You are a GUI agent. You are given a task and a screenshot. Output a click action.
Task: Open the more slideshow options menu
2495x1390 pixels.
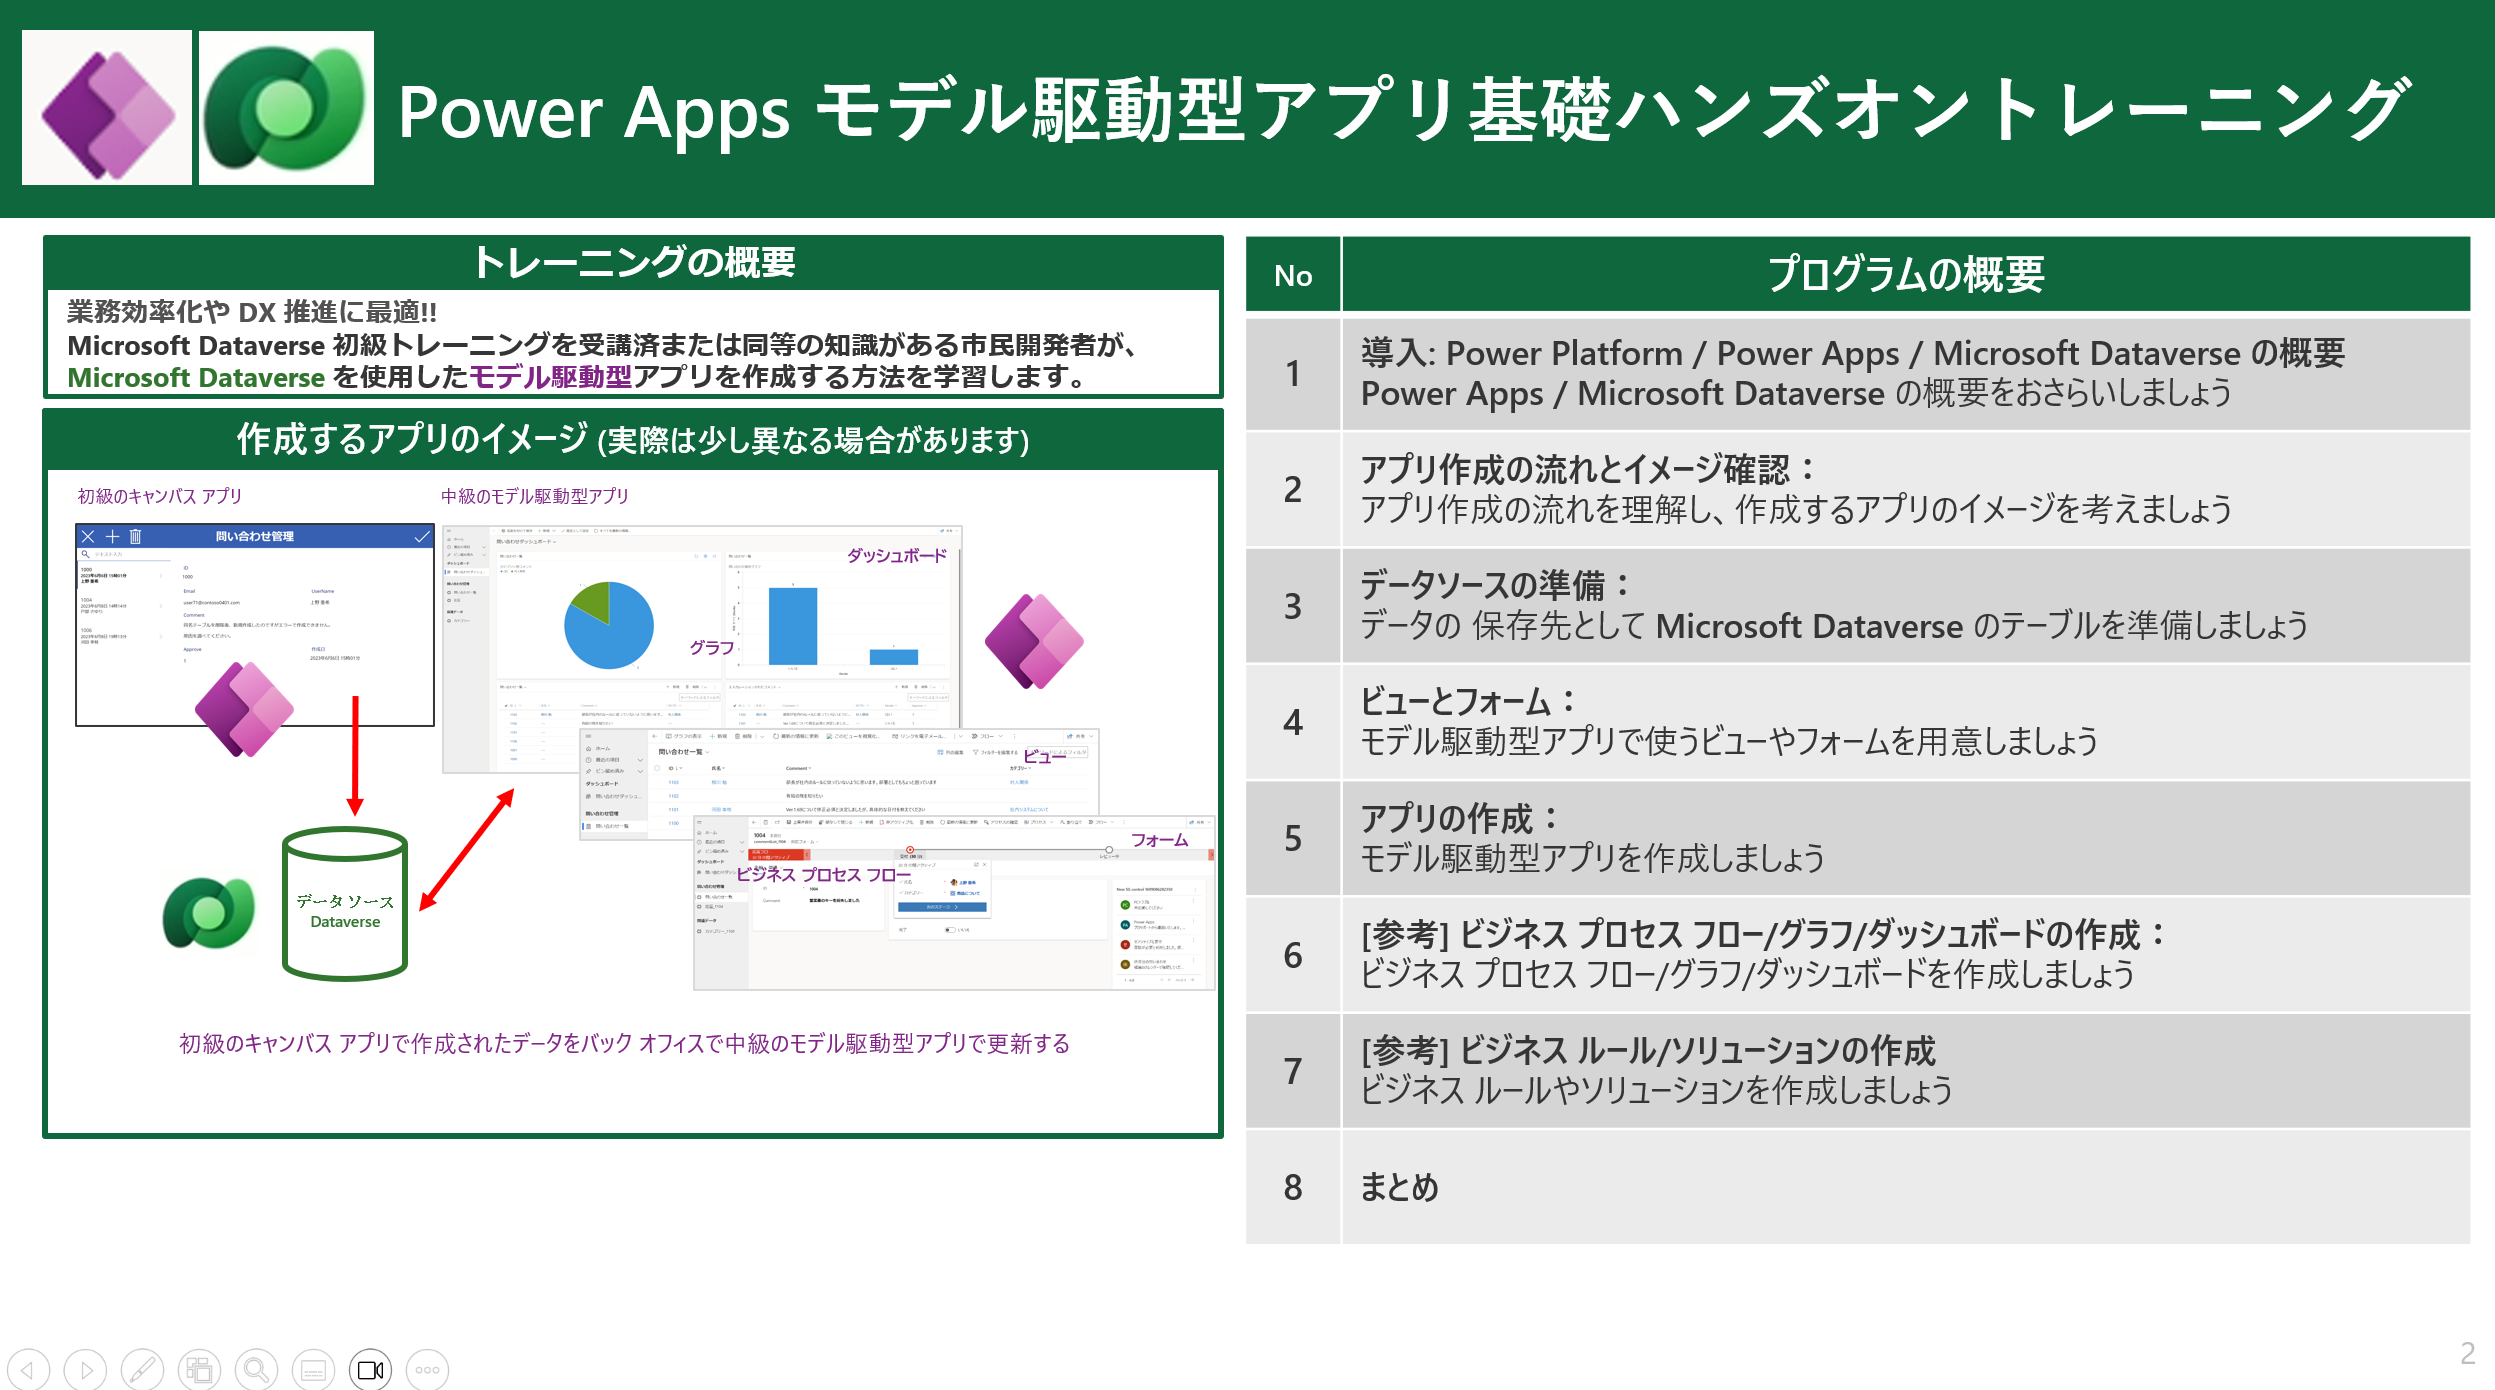(428, 1370)
